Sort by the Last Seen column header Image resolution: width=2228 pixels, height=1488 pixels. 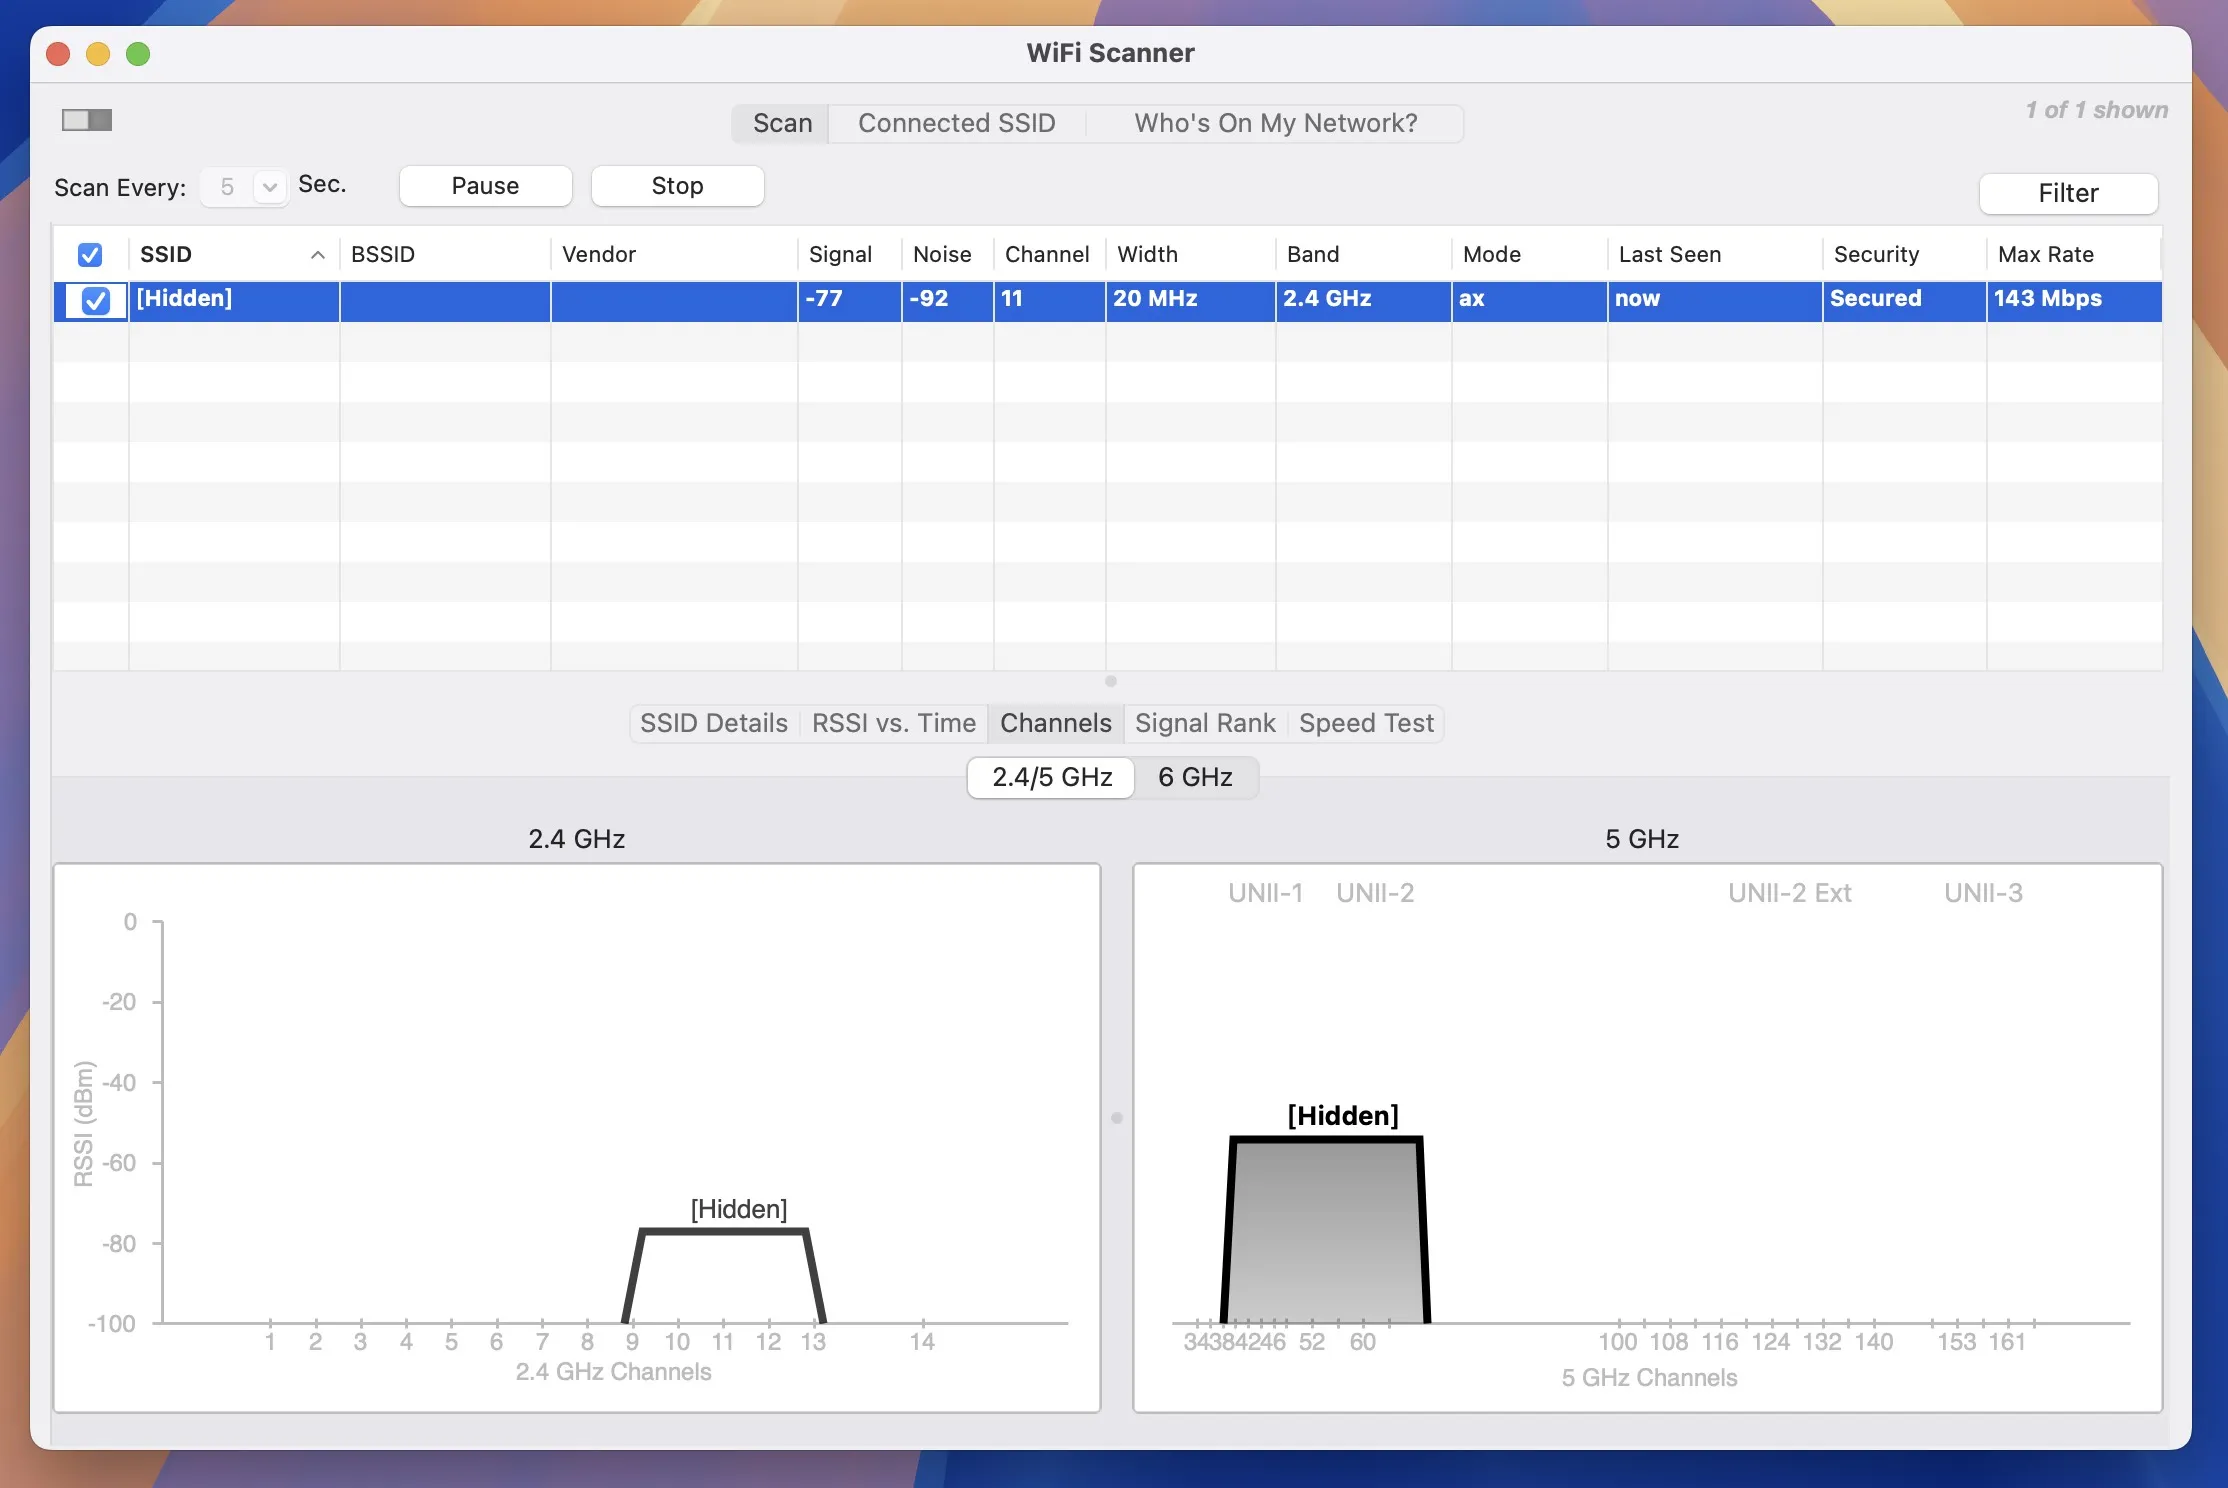1715,255
